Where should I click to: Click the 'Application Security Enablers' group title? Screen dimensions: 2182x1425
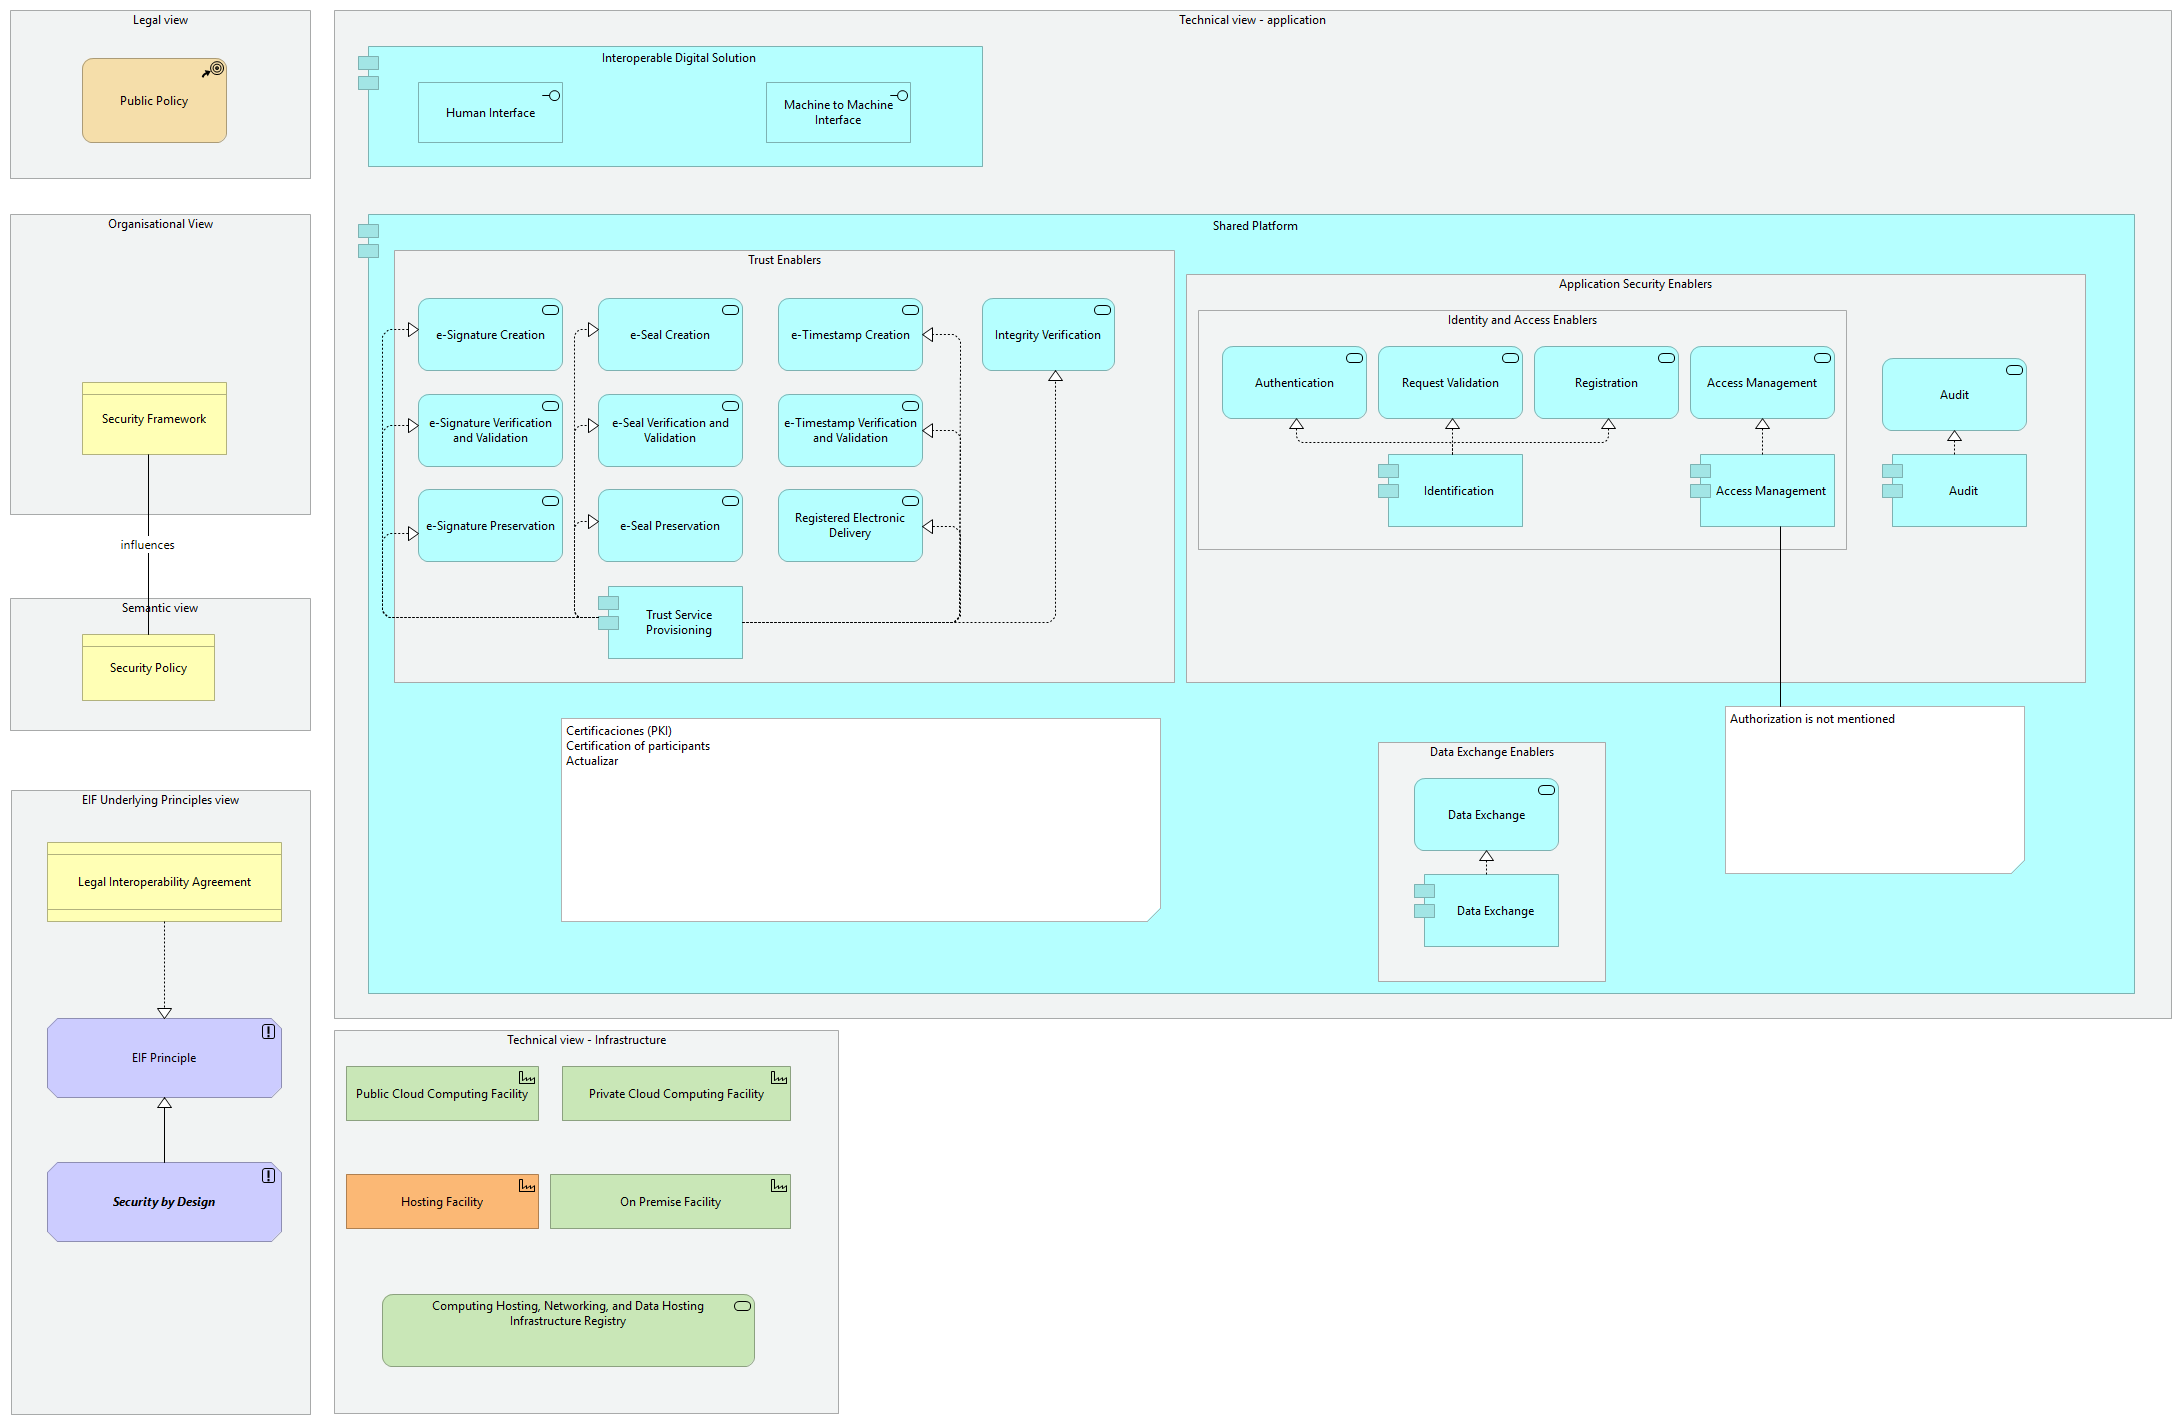(x=1635, y=284)
